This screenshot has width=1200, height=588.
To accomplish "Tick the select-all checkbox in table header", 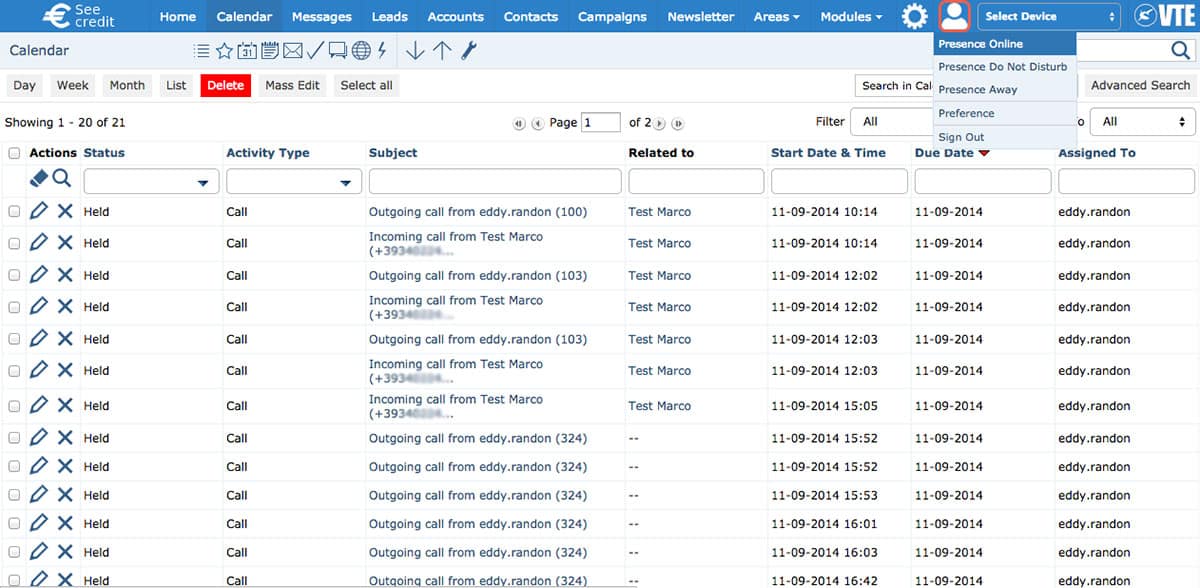I will pyautogui.click(x=14, y=153).
